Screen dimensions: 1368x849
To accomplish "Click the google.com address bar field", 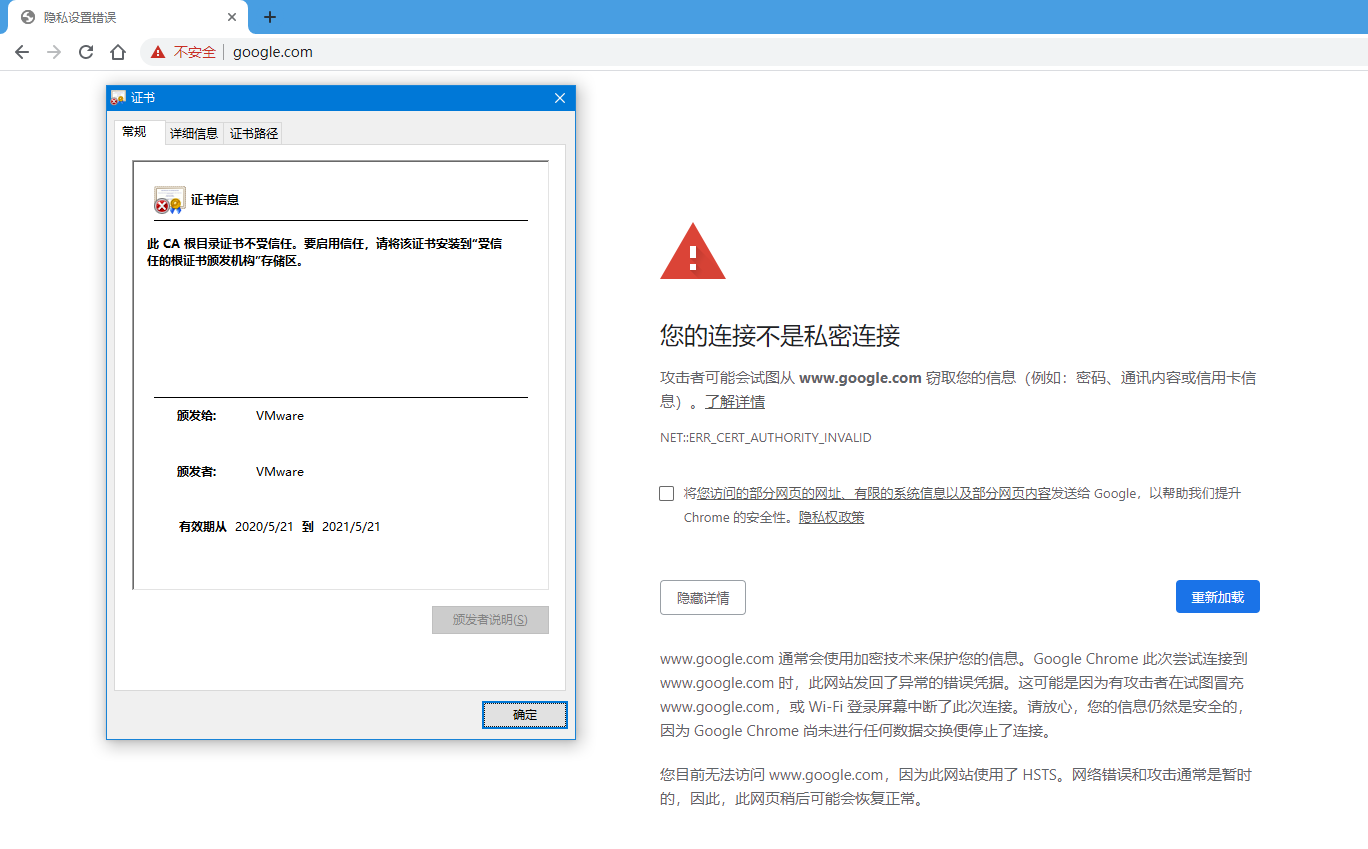I will [x=755, y=52].
